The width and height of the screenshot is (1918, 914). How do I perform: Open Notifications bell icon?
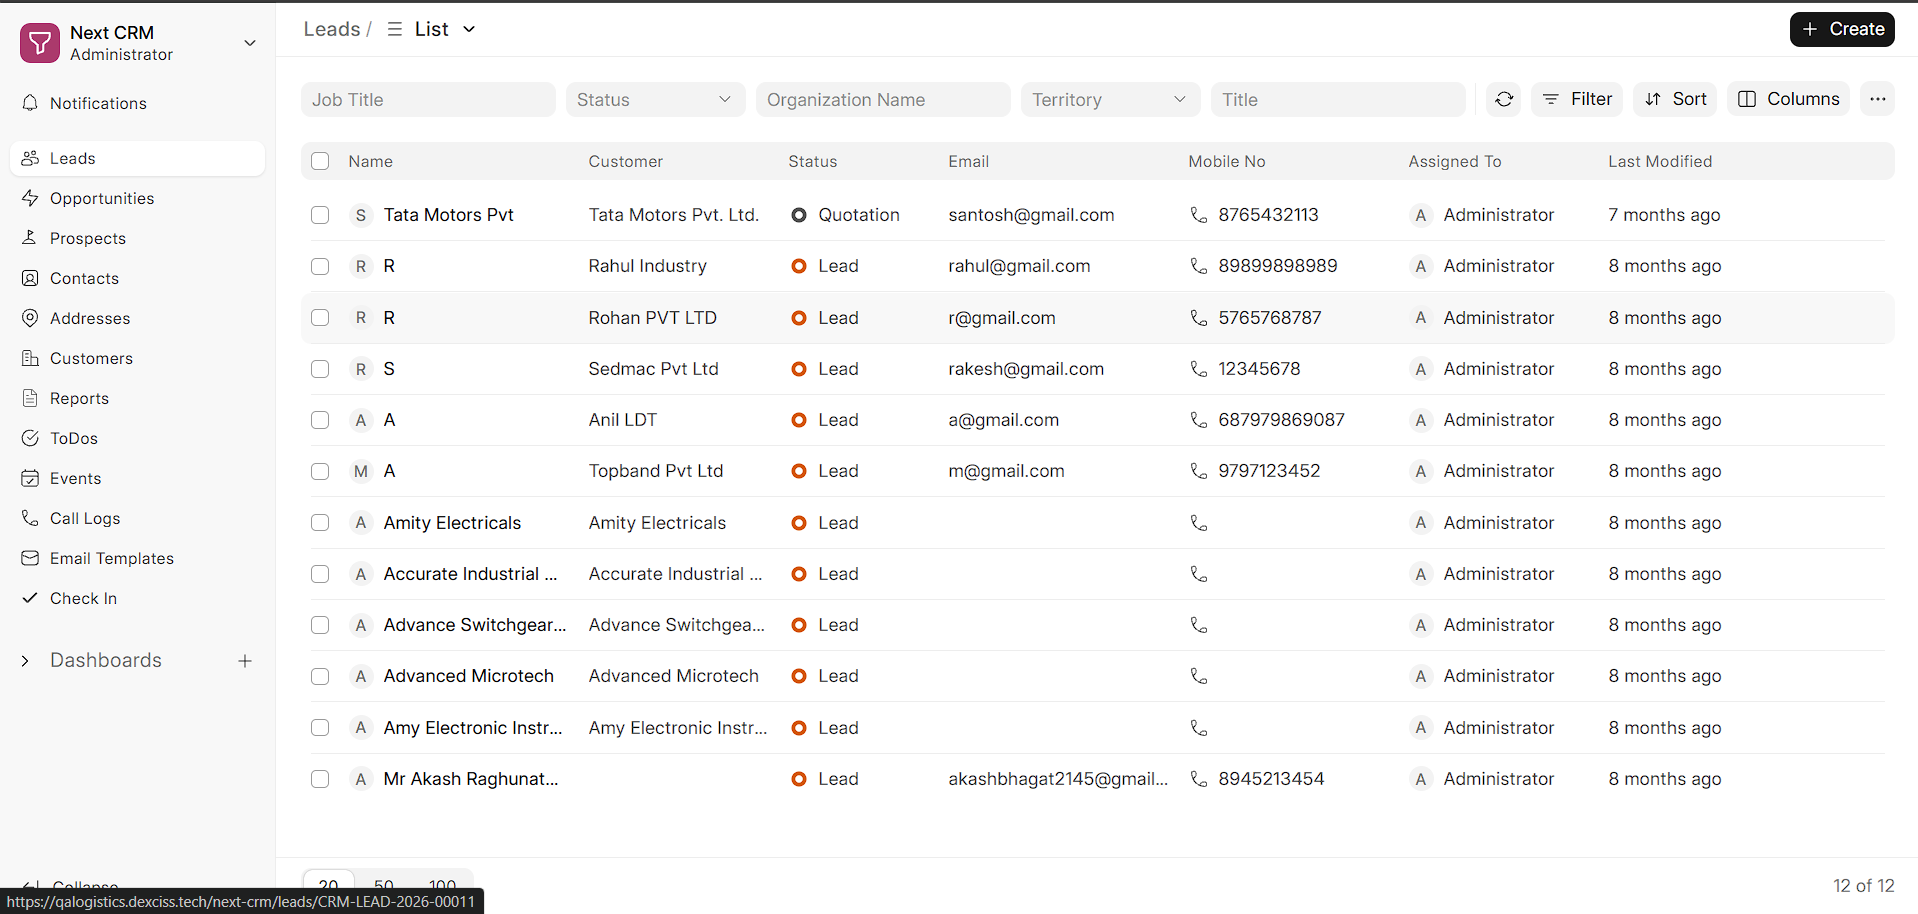pyautogui.click(x=30, y=103)
